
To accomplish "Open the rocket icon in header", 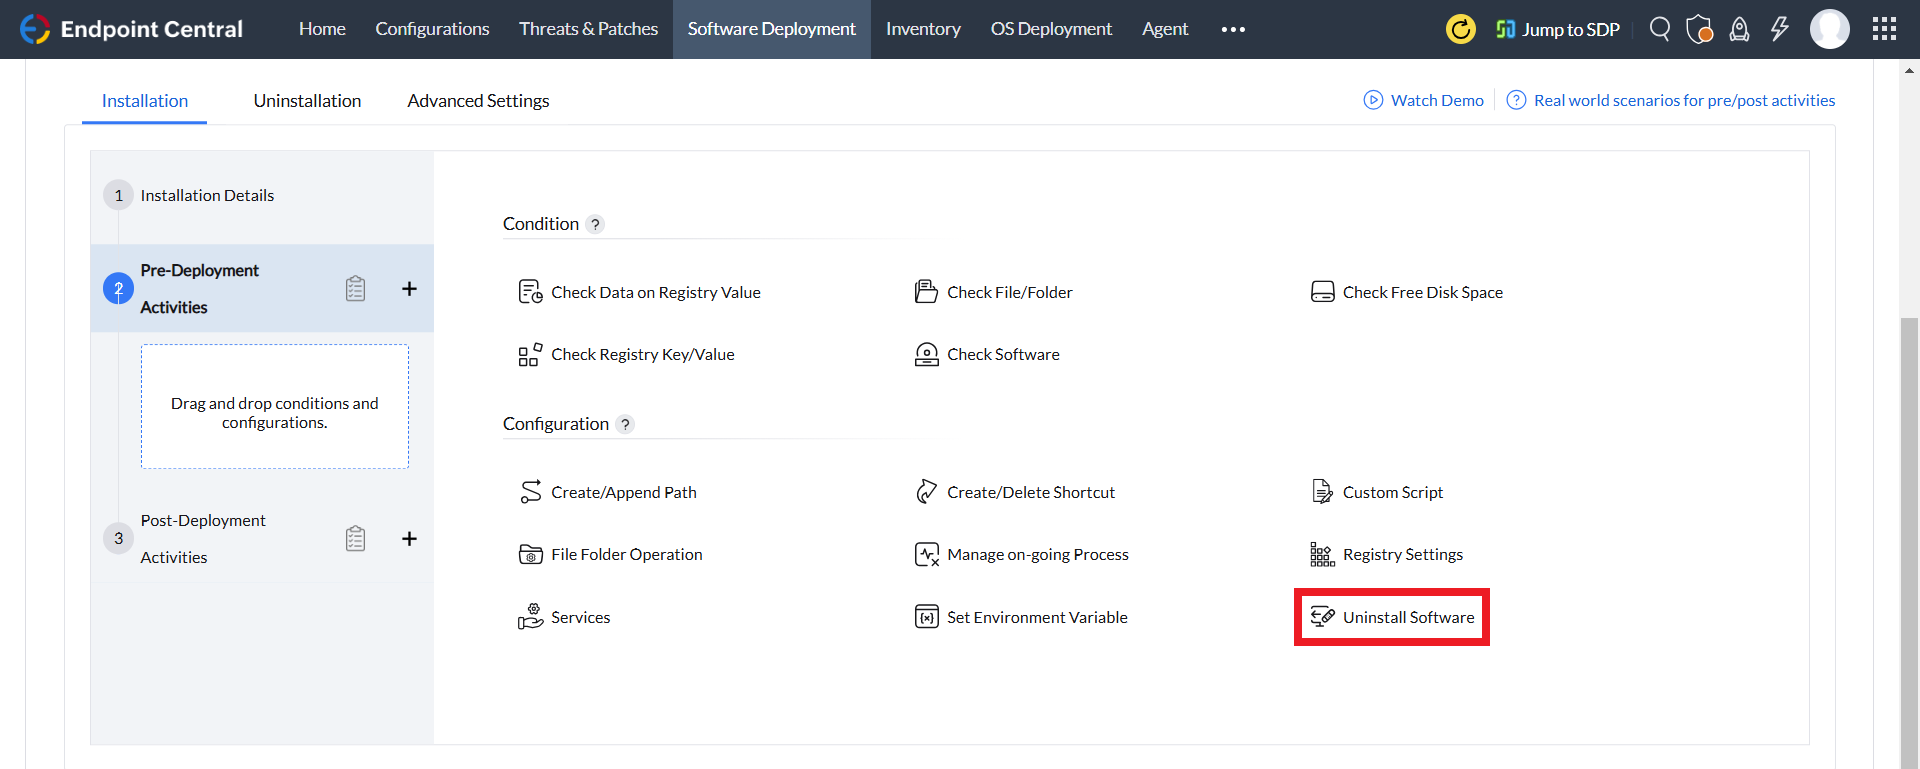I will pos(1740,29).
